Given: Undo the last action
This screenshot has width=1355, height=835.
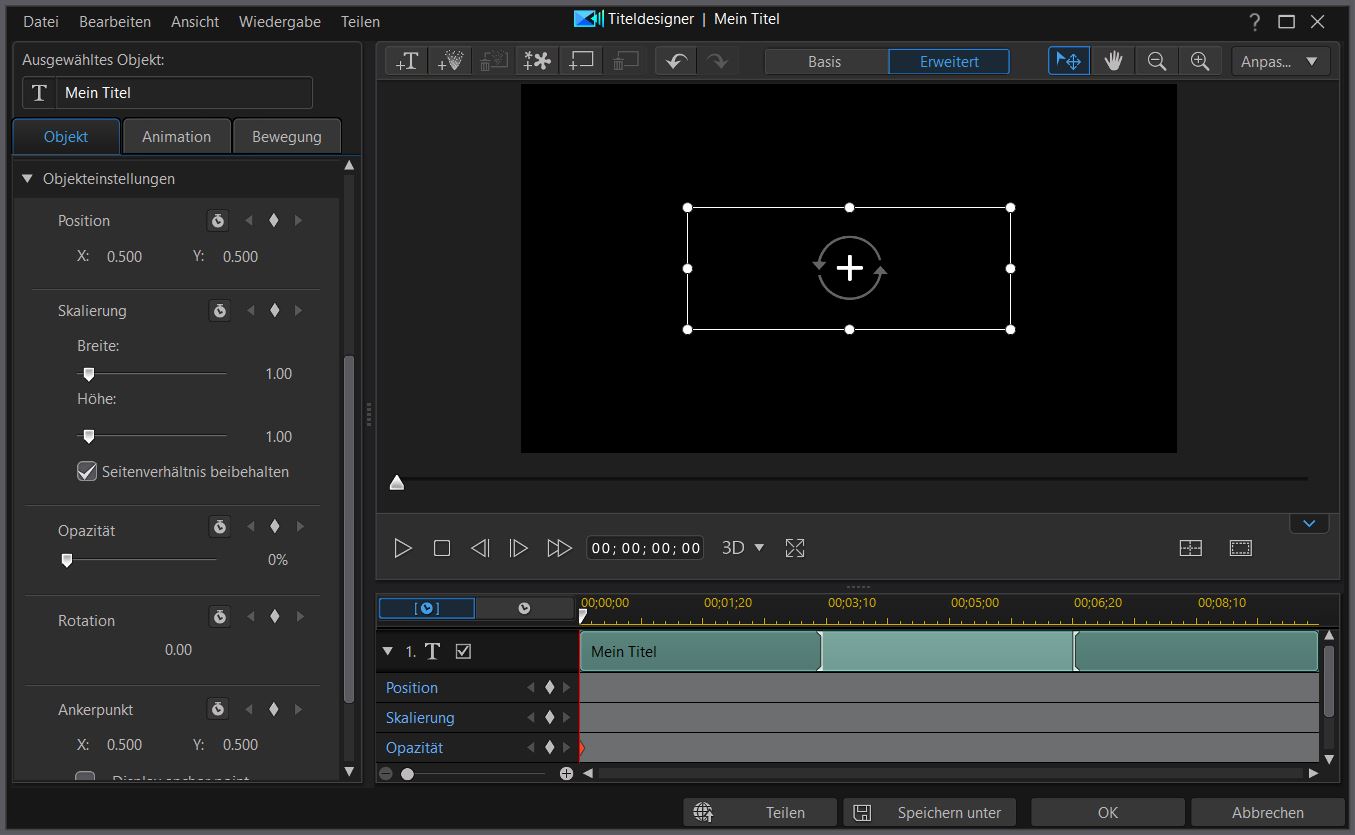Looking at the screenshot, I should pyautogui.click(x=675, y=60).
